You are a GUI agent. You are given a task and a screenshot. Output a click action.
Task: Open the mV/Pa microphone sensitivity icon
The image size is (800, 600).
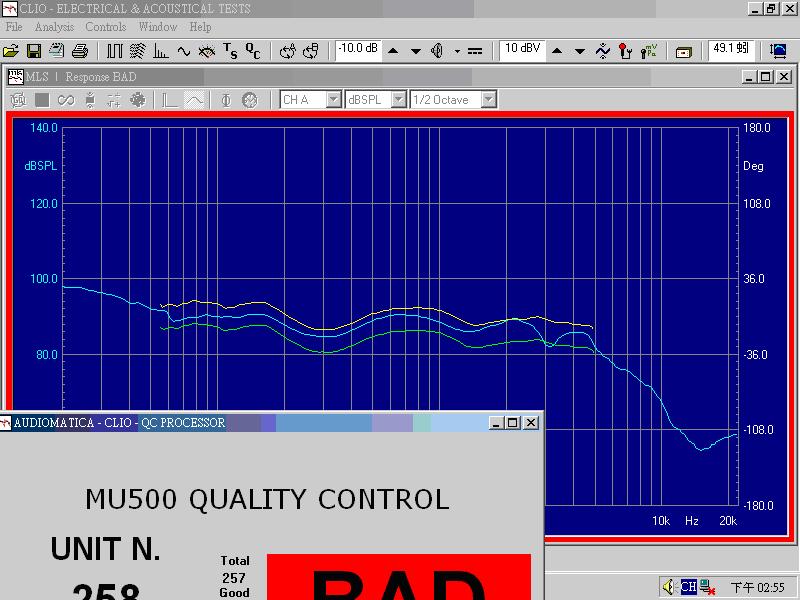(649, 51)
